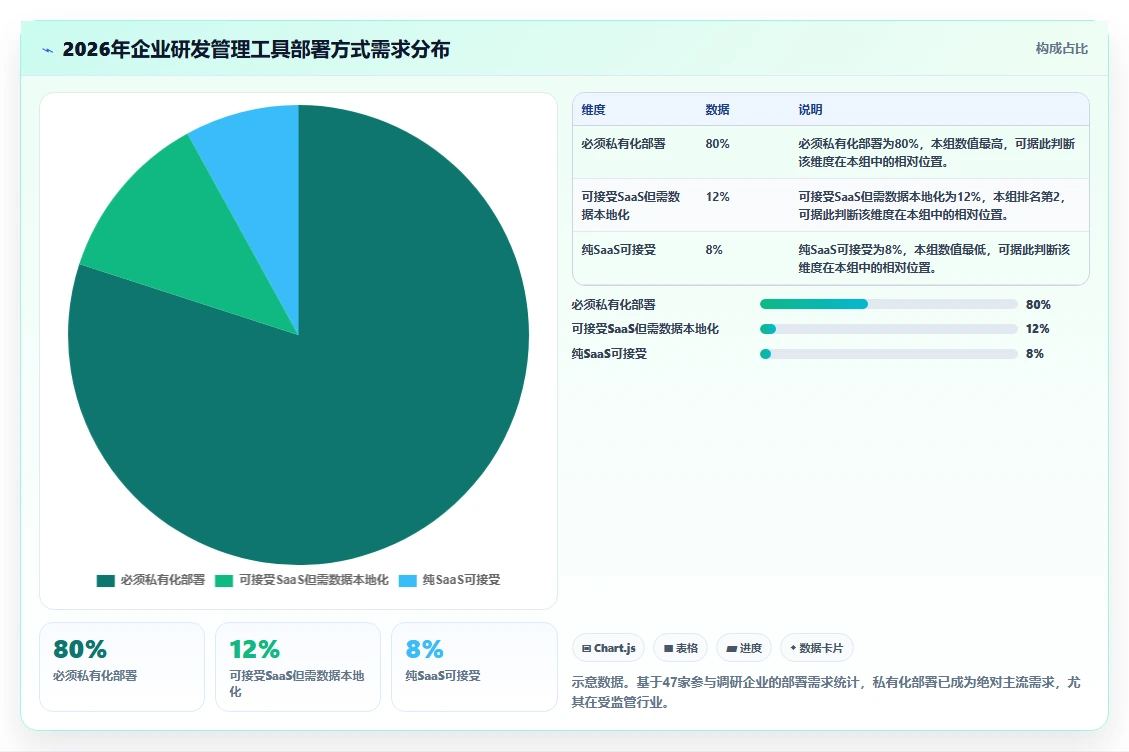Click the 说明 column header
The height and width of the screenshot is (752, 1129).
pos(810,109)
